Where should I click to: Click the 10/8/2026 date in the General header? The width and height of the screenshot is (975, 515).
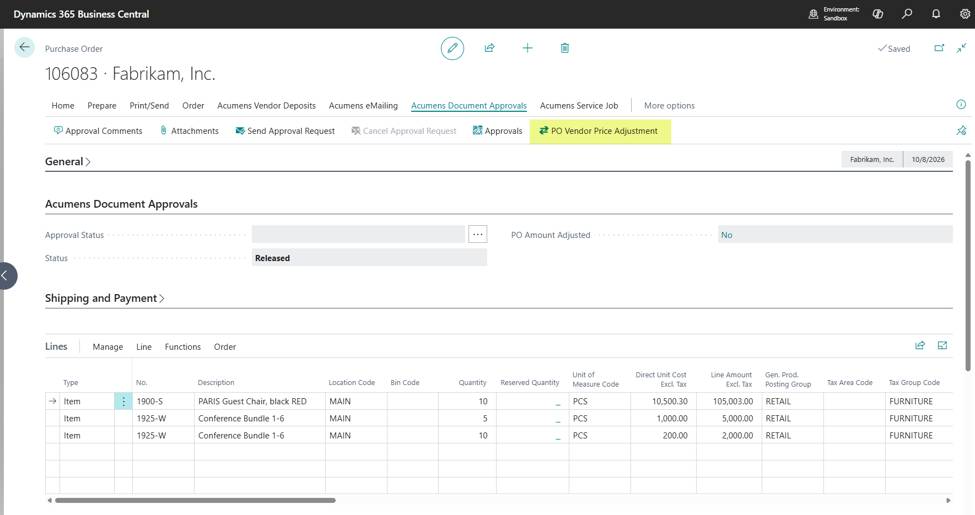point(928,159)
